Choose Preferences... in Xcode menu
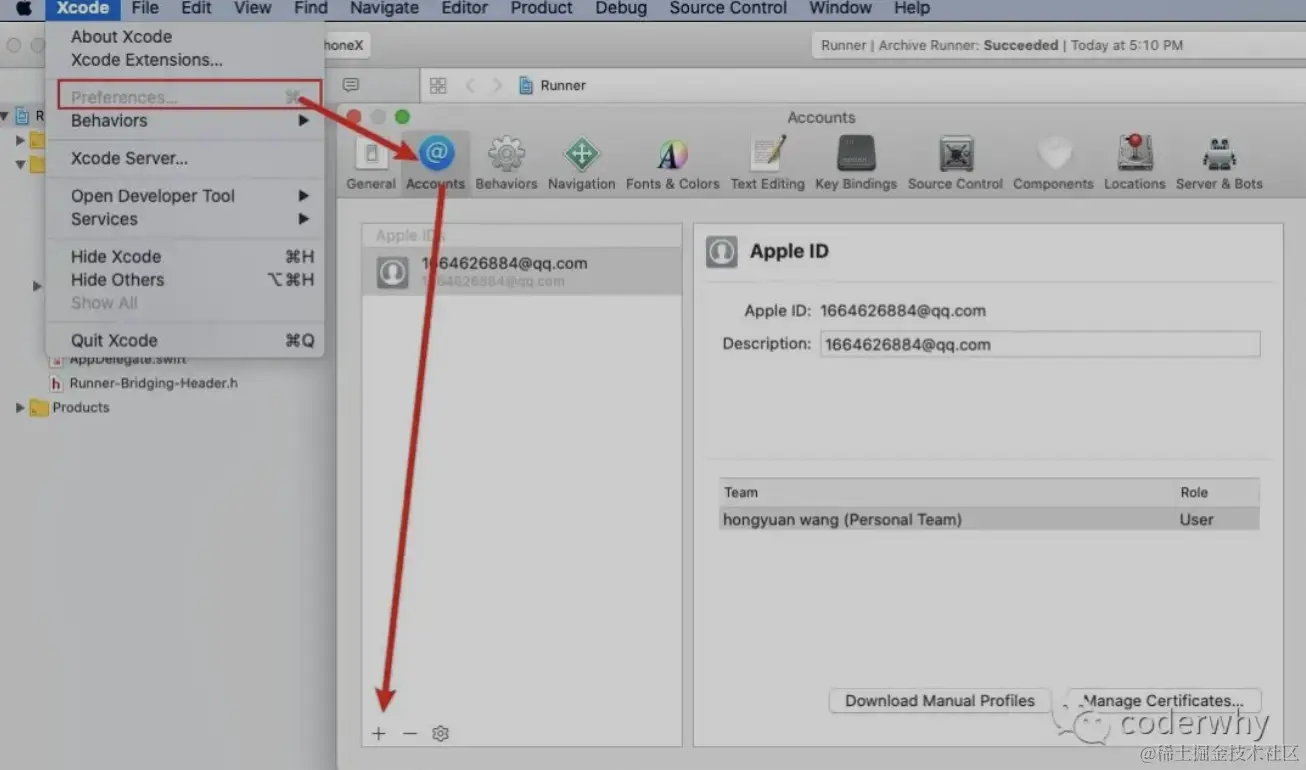Viewport: 1306px width, 770px height. coord(188,97)
